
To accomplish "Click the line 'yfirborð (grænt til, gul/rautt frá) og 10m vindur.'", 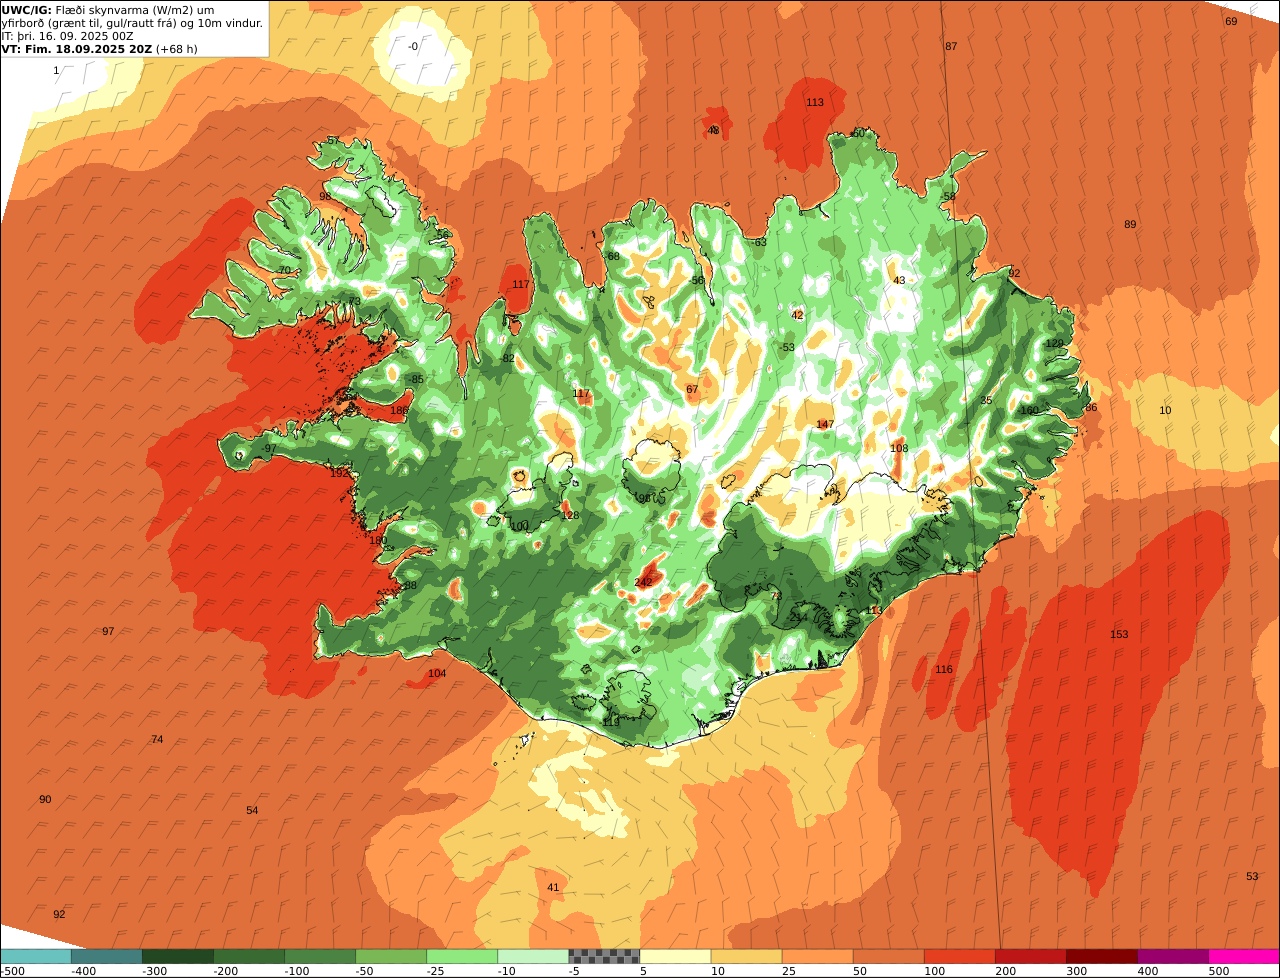I will (x=132, y=23).
